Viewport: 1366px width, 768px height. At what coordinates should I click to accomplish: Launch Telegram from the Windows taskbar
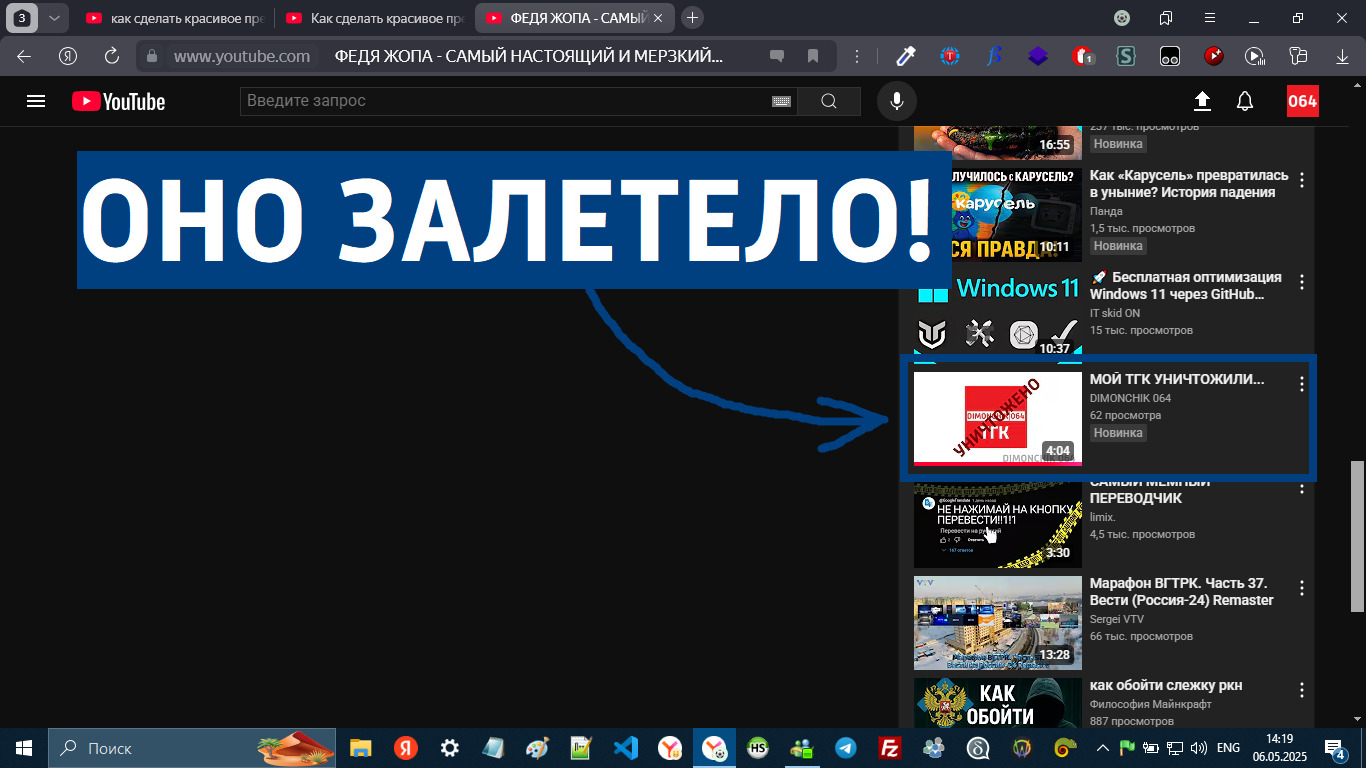pyautogui.click(x=846, y=748)
